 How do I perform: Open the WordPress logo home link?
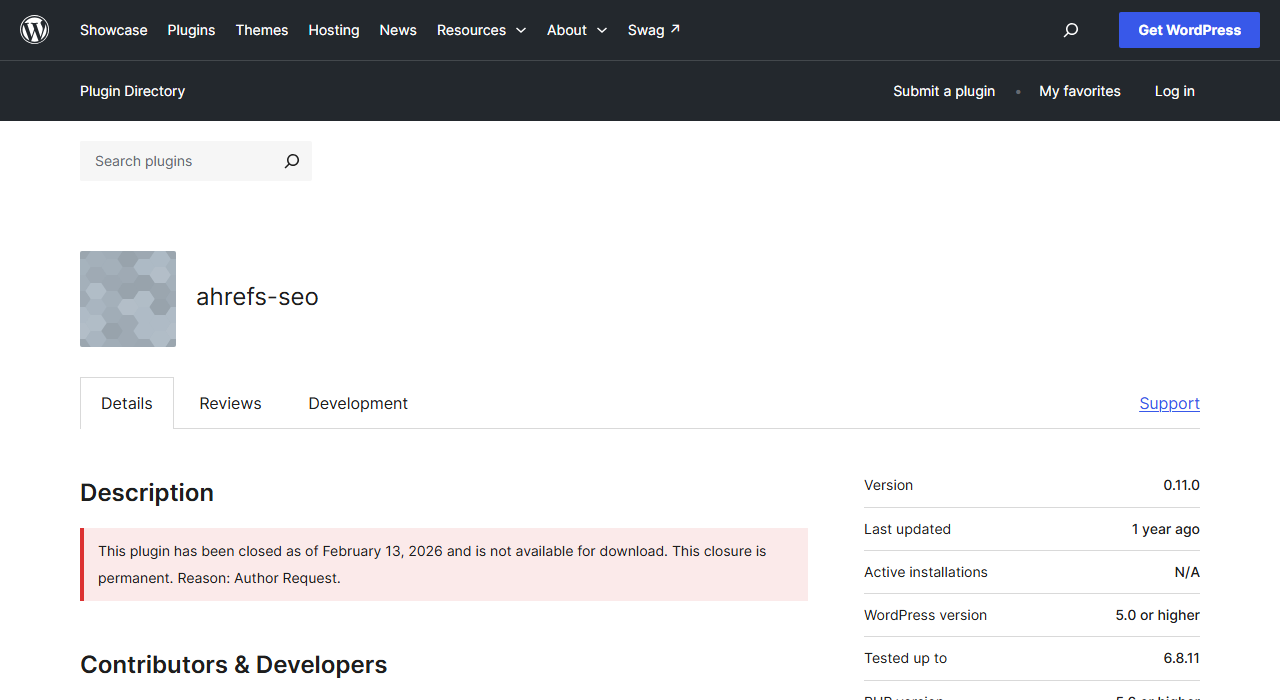click(x=35, y=30)
